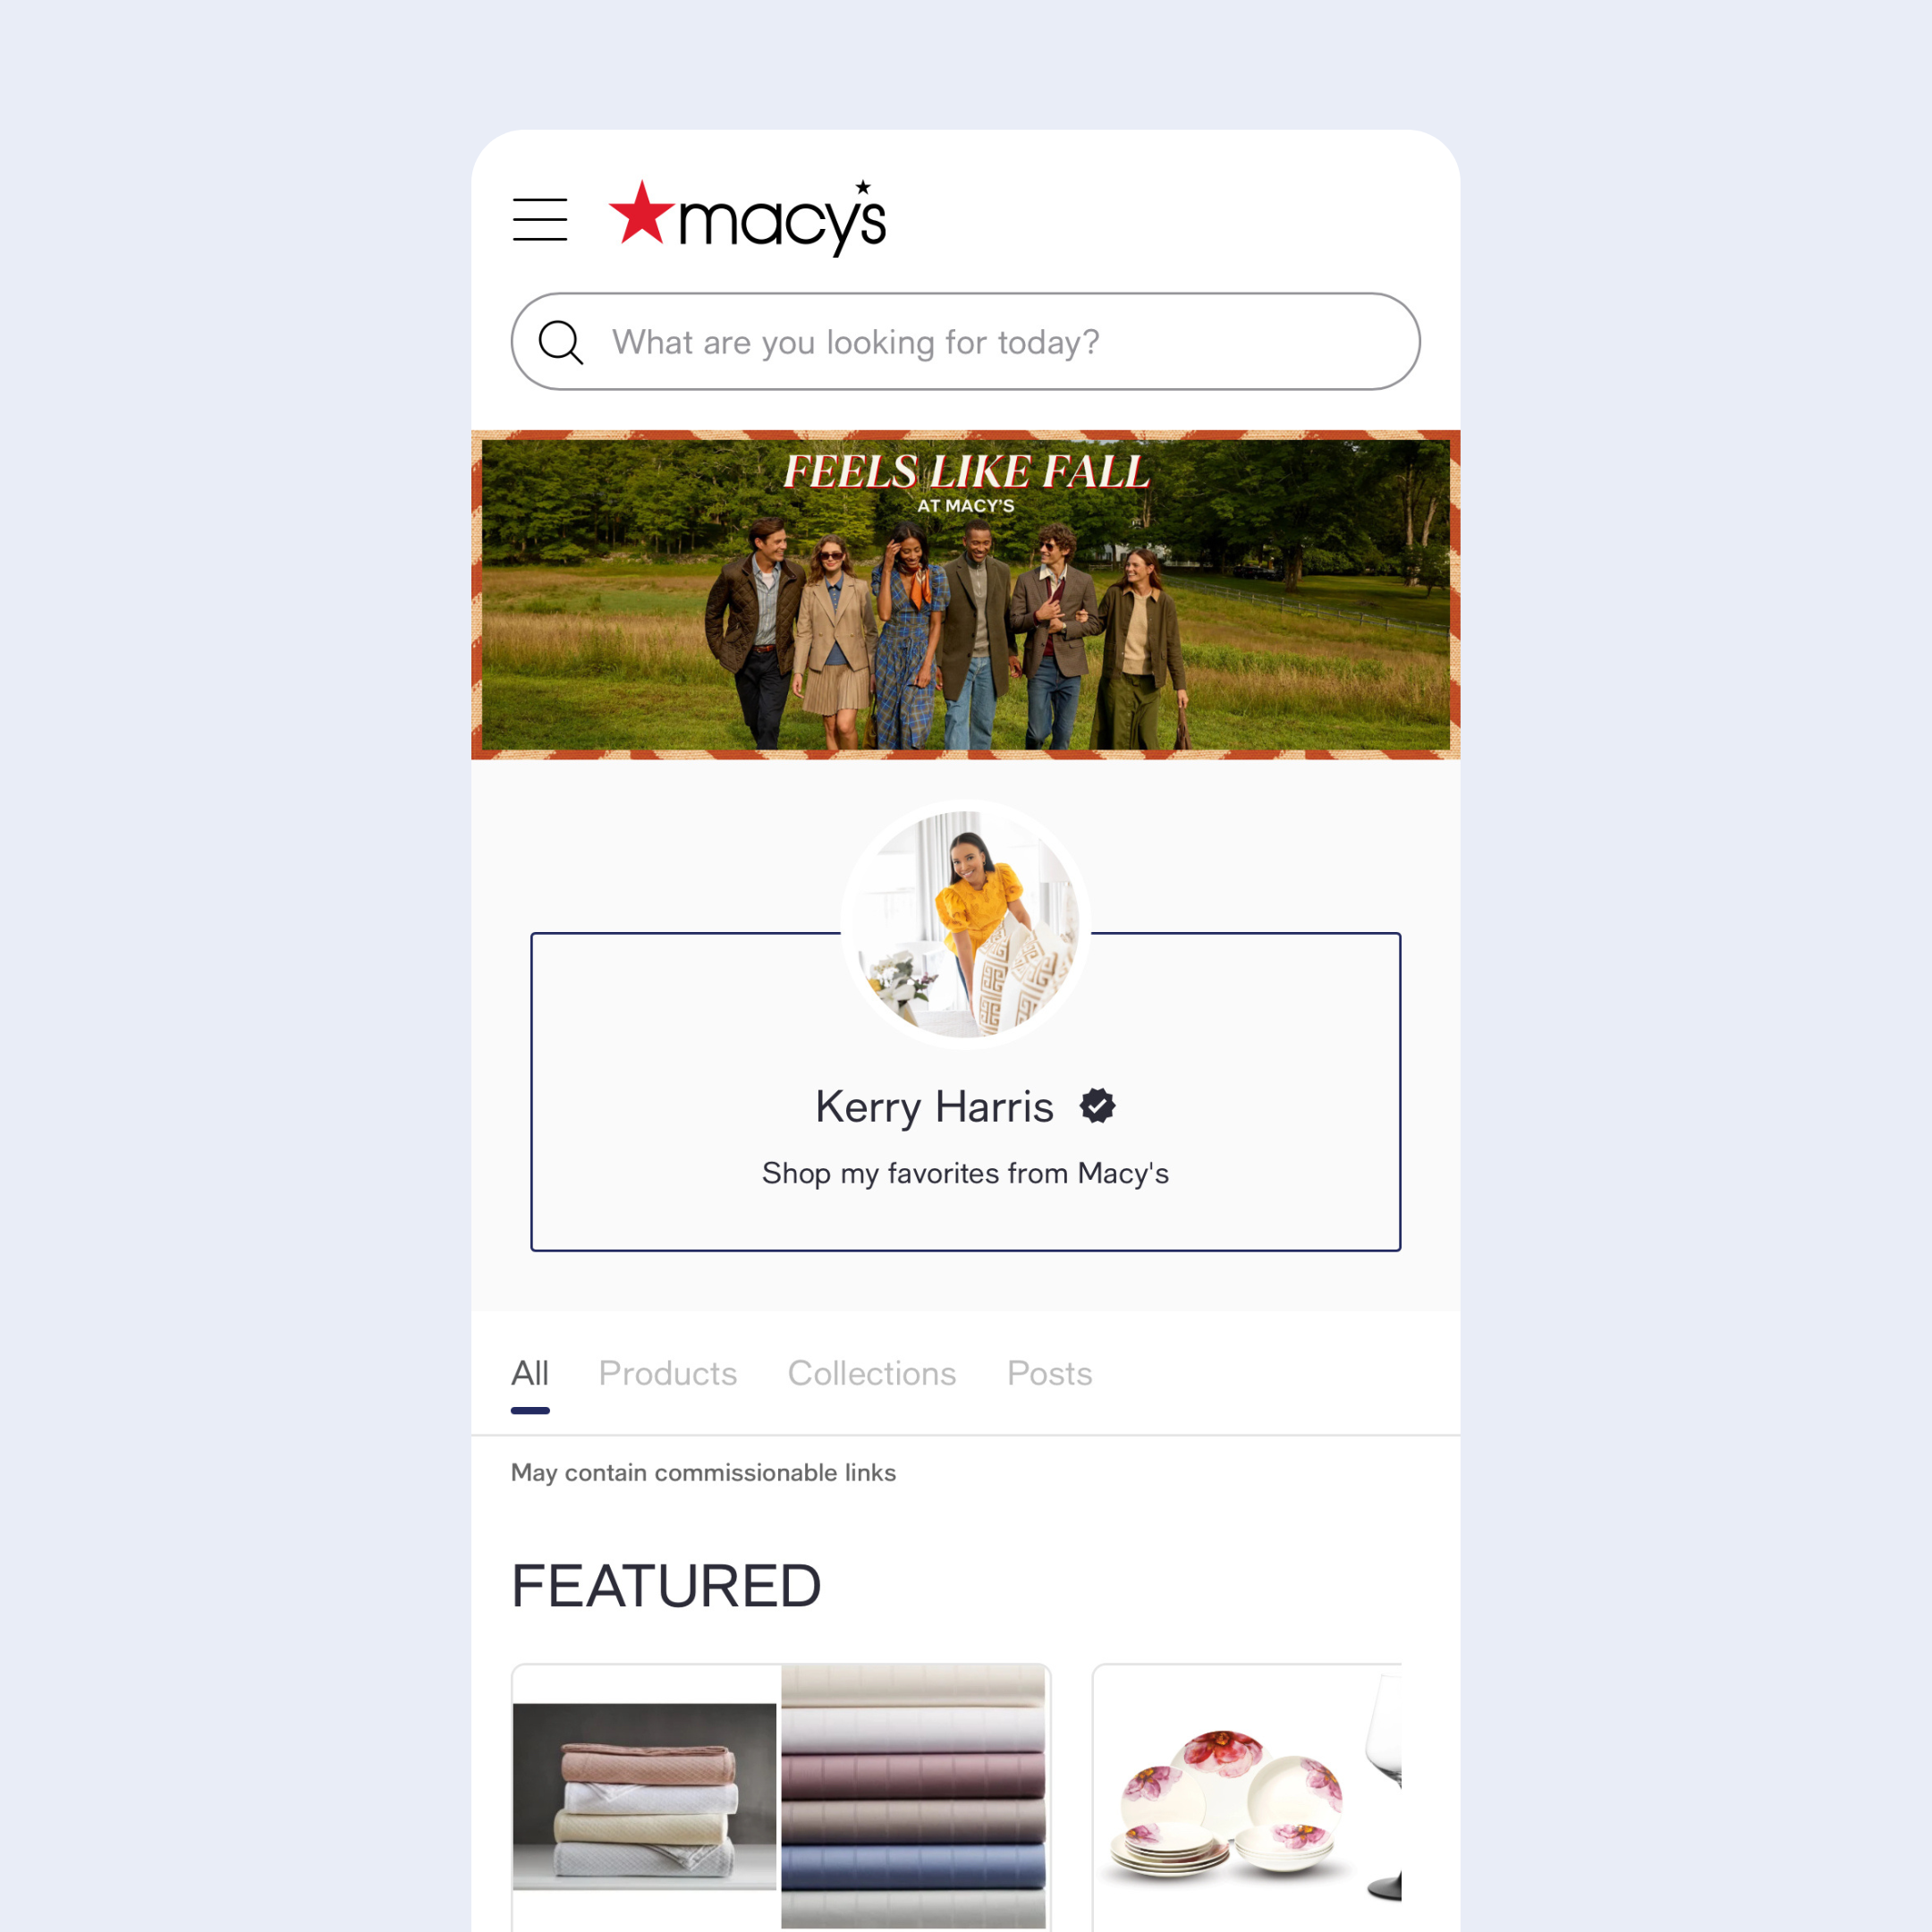Click the FEATURED section heading
Image resolution: width=1932 pixels, height=1932 pixels.
(666, 1586)
